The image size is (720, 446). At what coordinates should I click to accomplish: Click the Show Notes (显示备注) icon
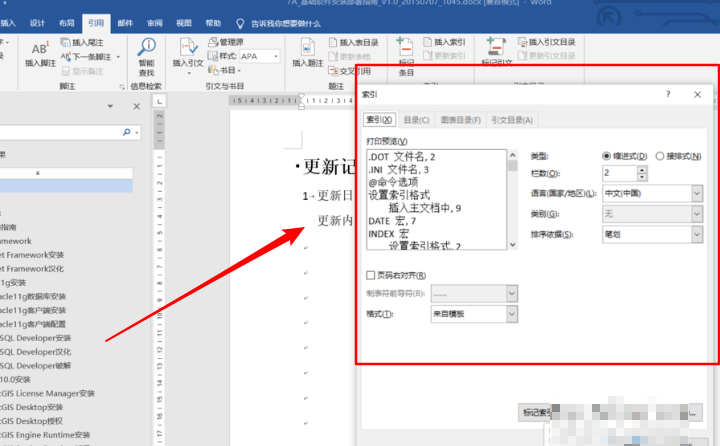(x=66, y=71)
